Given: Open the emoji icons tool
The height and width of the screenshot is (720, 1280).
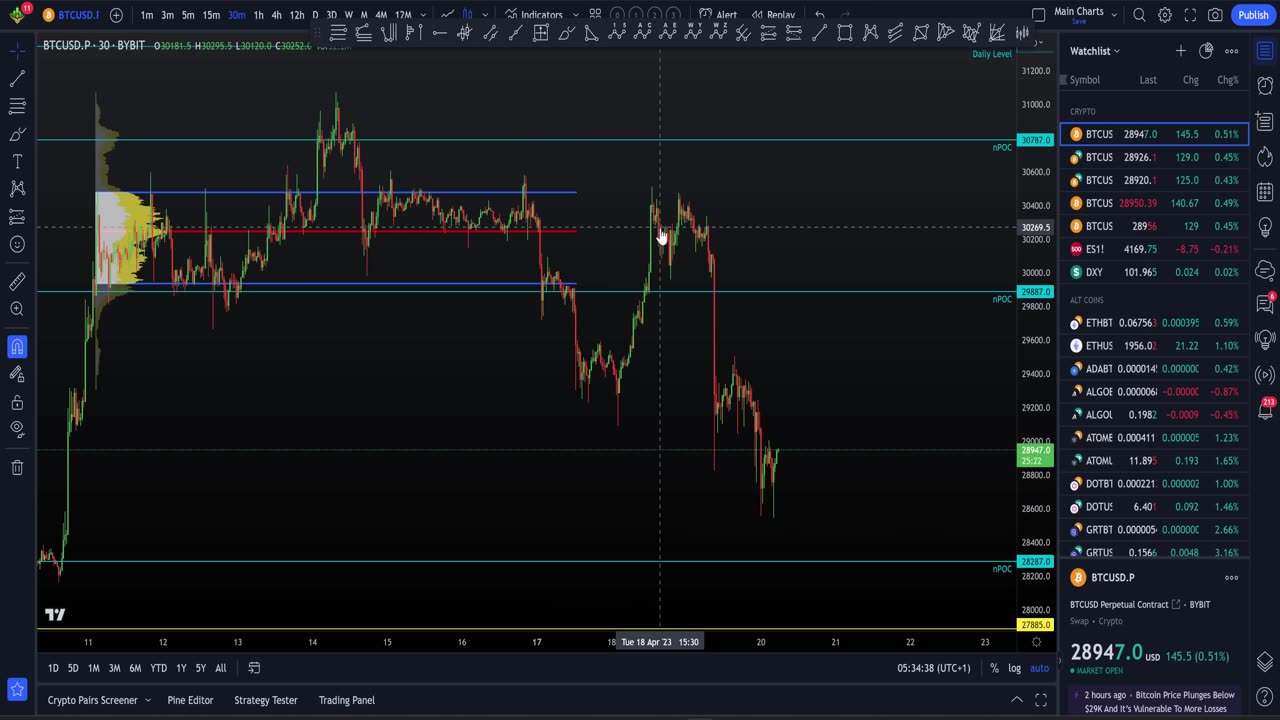Looking at the screenshot, I should (17, 244).
